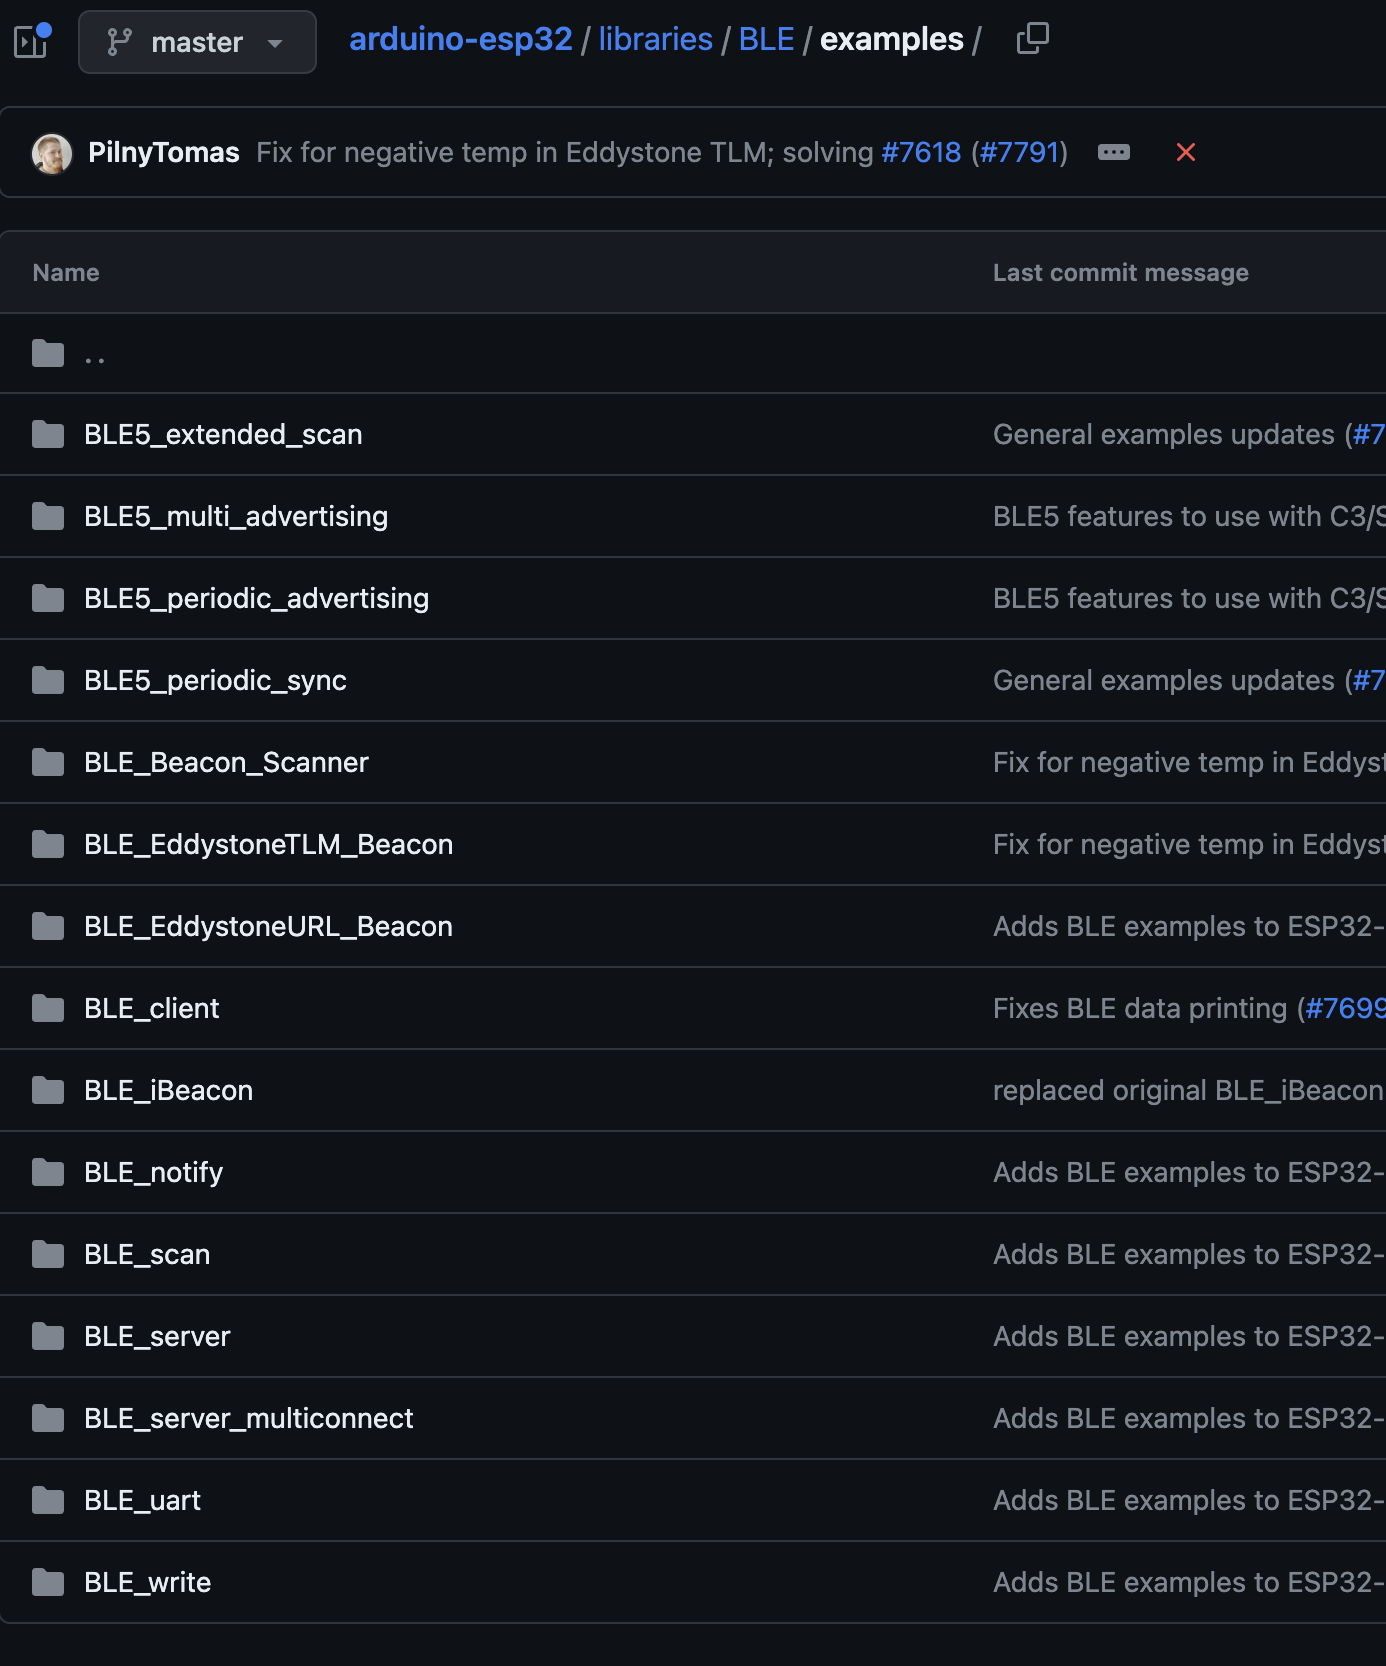The width and height of the screenshot is (1386, 1666).
Task: Click the BLE_server_multiconnect folder icon
Action: point(48,1418)
